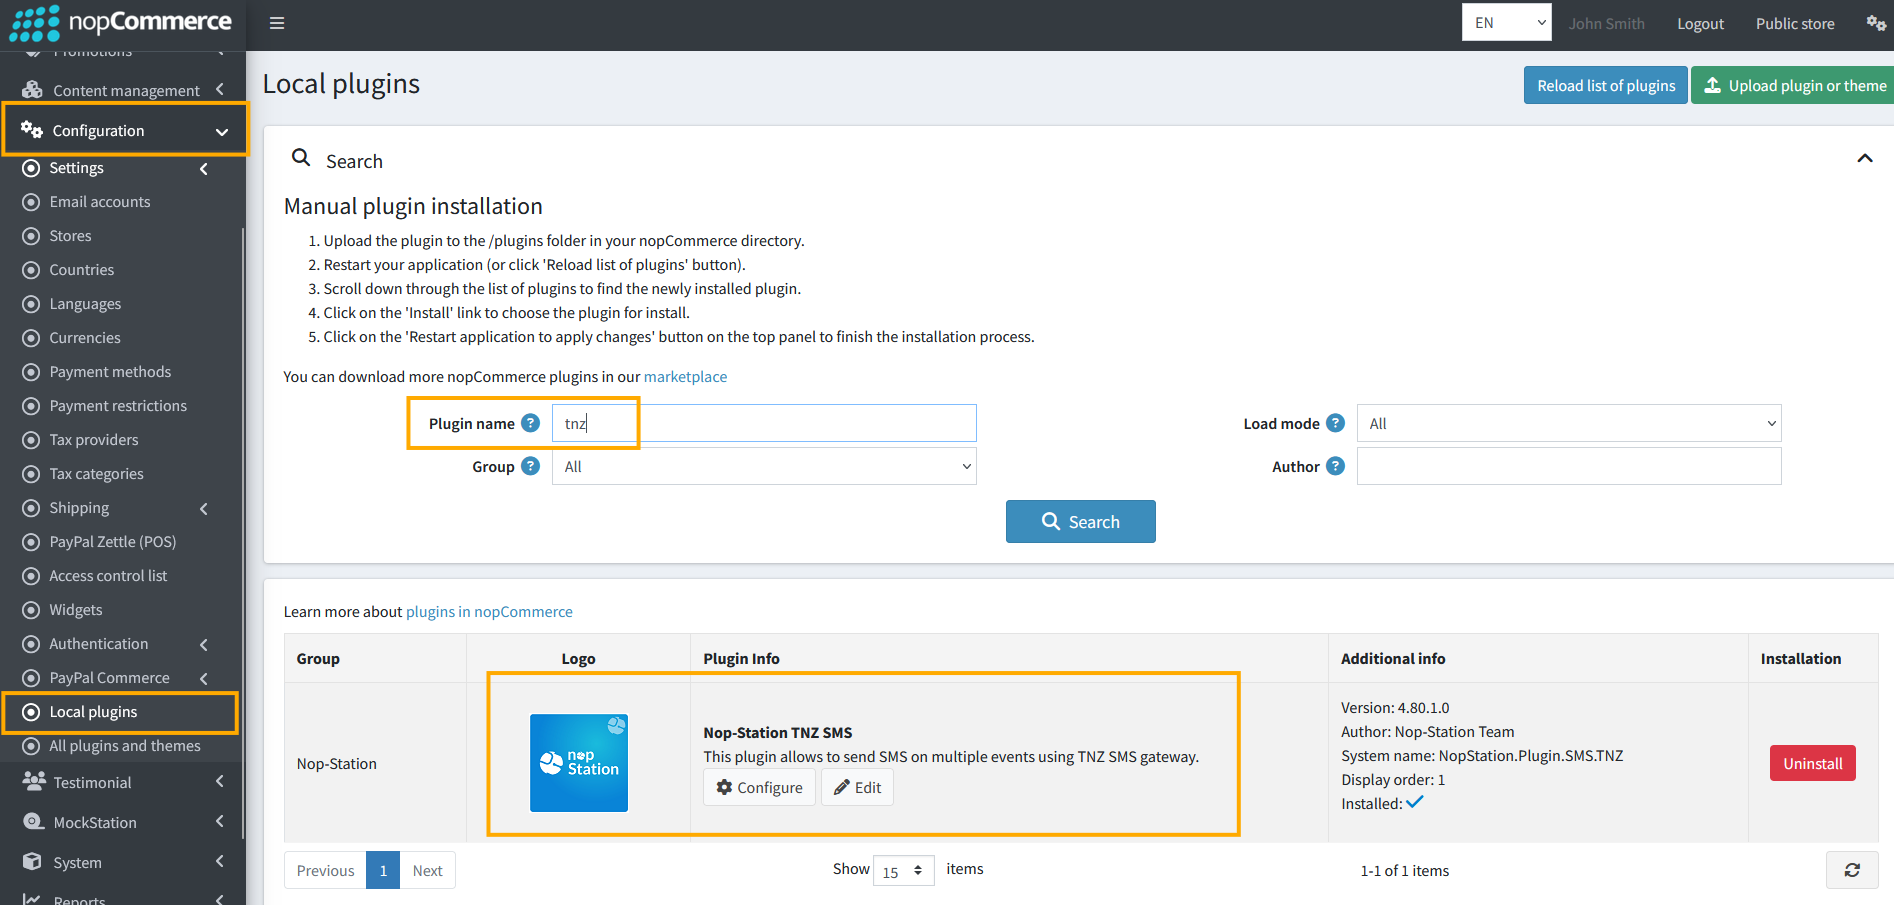The image size is (1894, 905).
Task: Open Currencies in sidebar
Action: [85, 338]
